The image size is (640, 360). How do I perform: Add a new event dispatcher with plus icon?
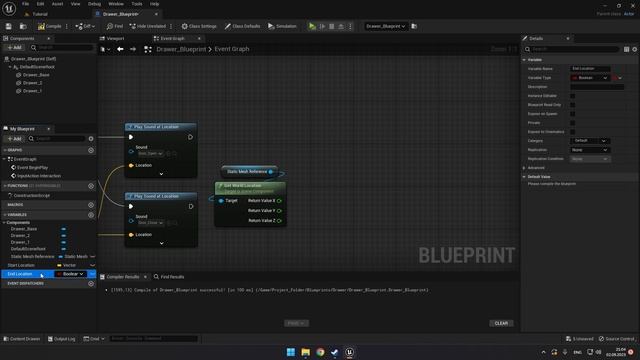click(x=91, y=283)
